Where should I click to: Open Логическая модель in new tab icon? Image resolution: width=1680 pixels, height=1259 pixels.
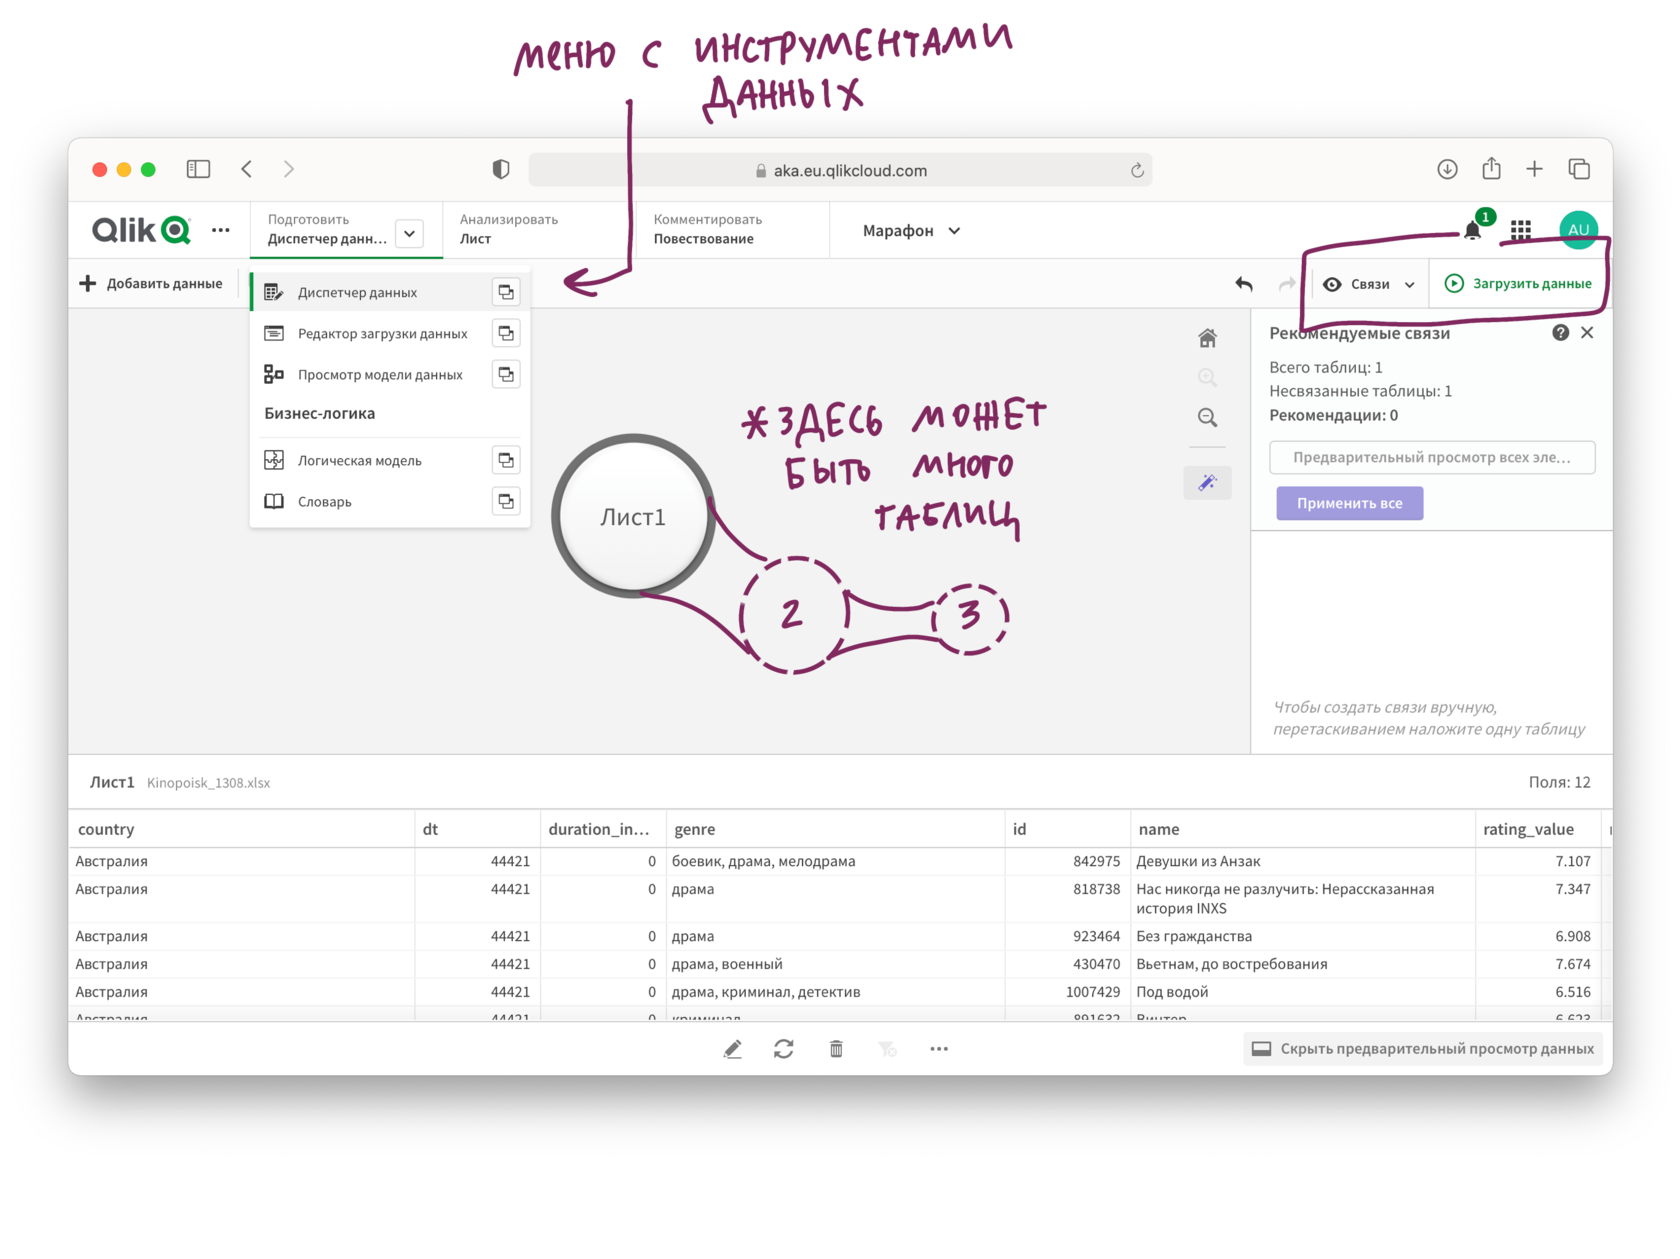pos(506,460)
